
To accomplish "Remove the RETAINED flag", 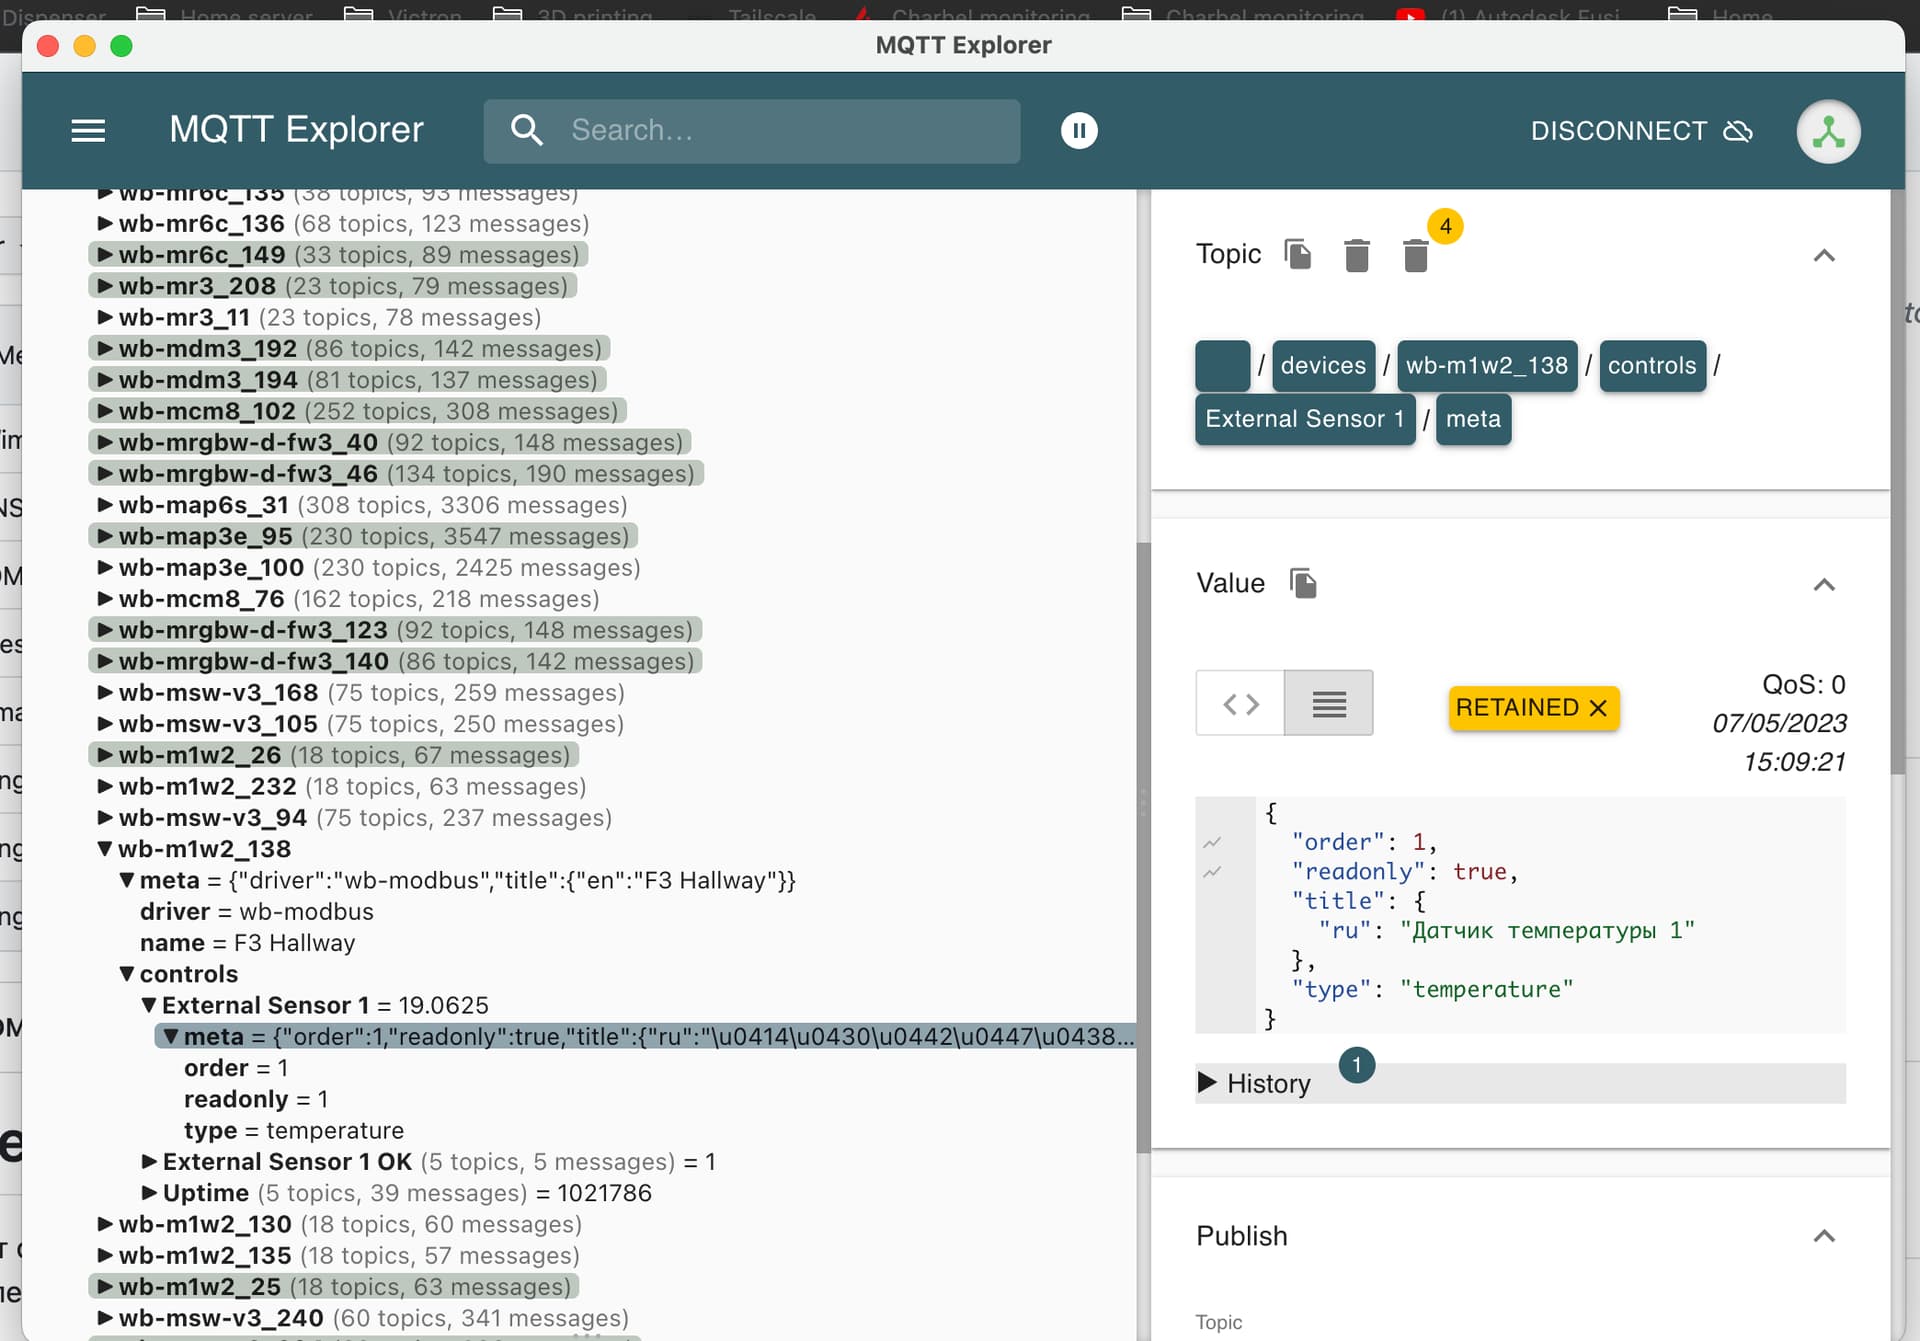I will click(x=1598, y=708).
